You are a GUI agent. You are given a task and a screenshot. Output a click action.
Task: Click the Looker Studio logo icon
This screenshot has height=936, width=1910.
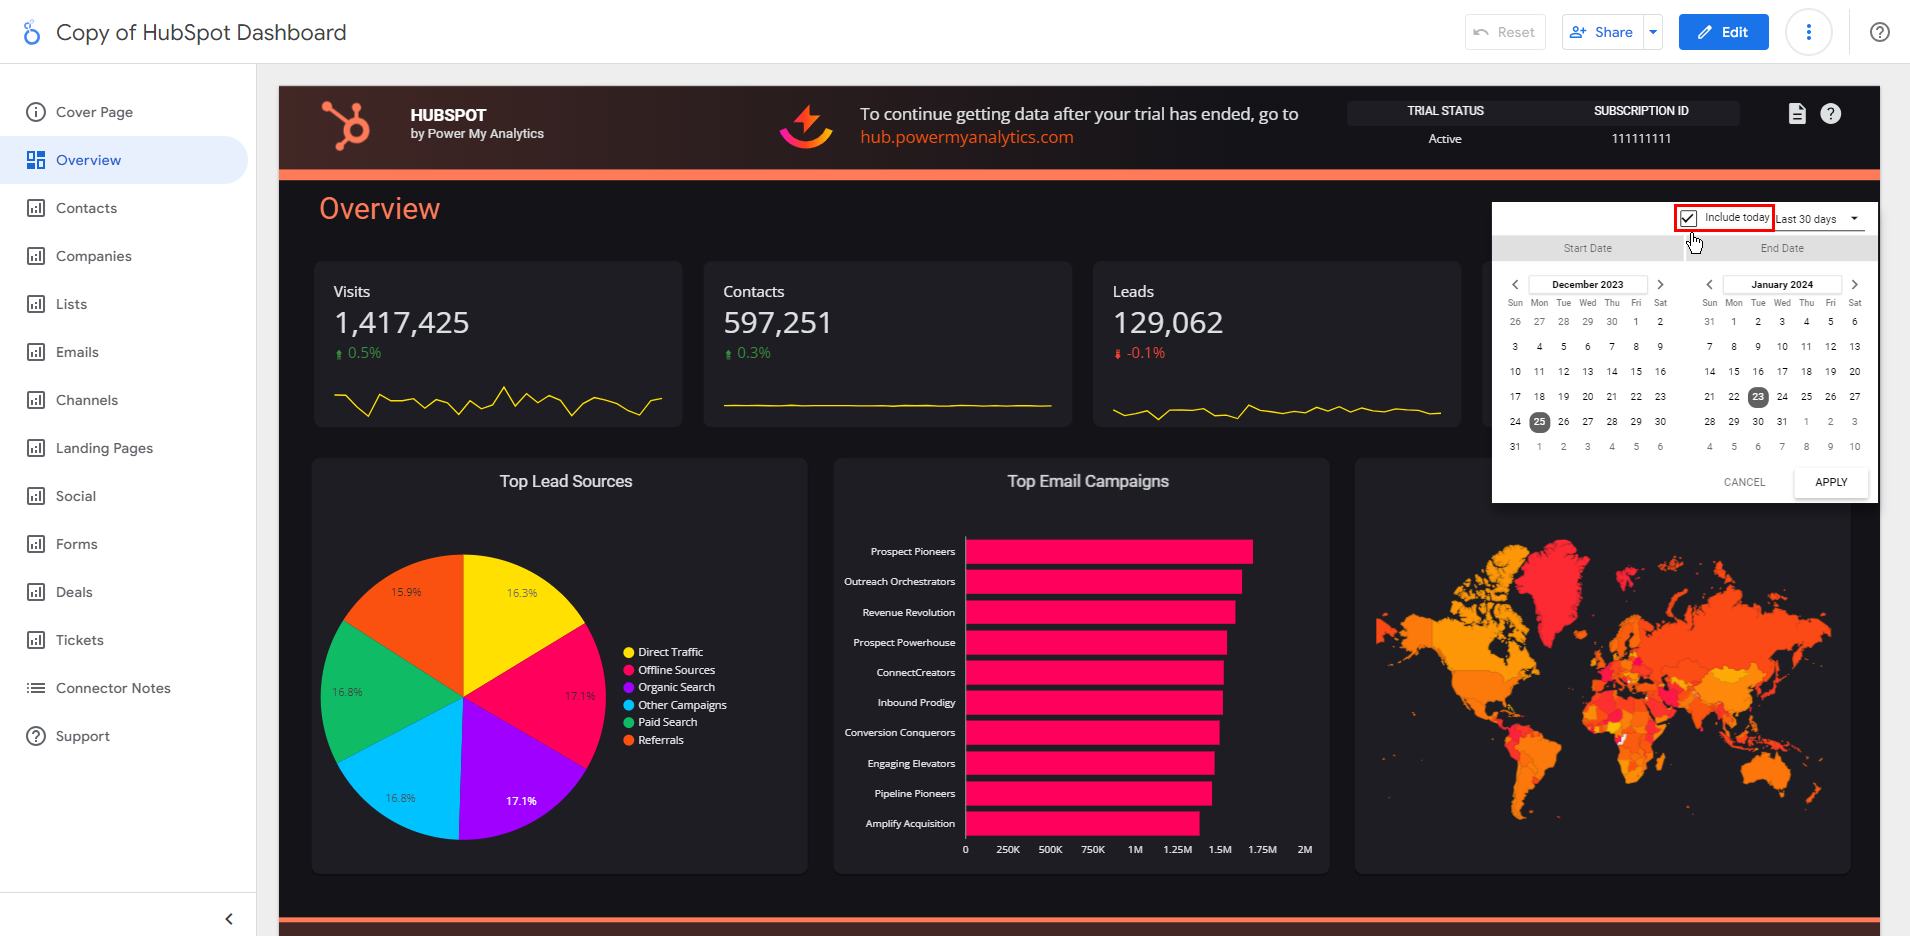click(32, 33)
